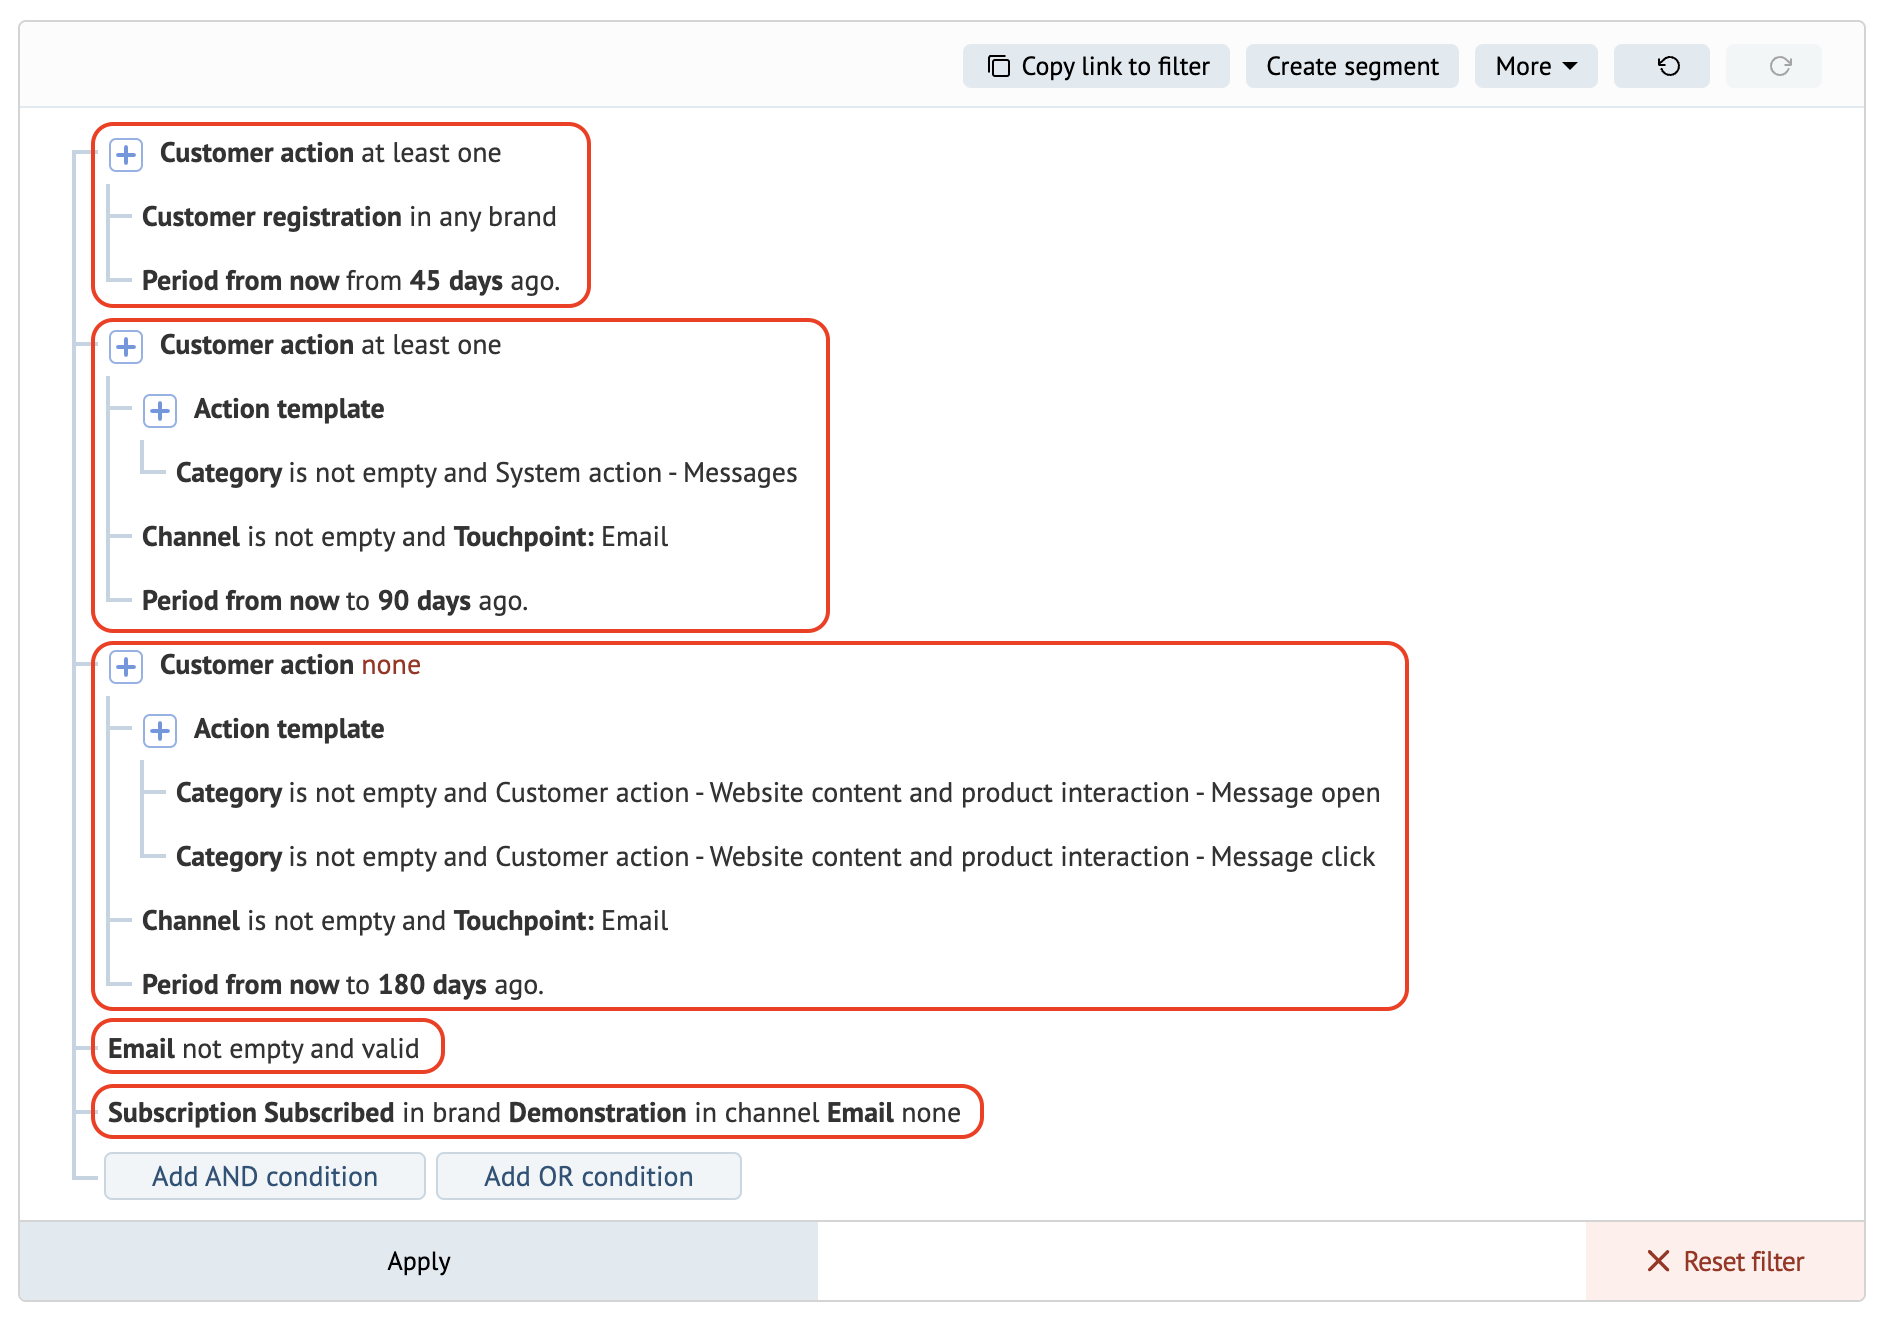
Task: Click the redo arrow icon button
Action: 1773,66
